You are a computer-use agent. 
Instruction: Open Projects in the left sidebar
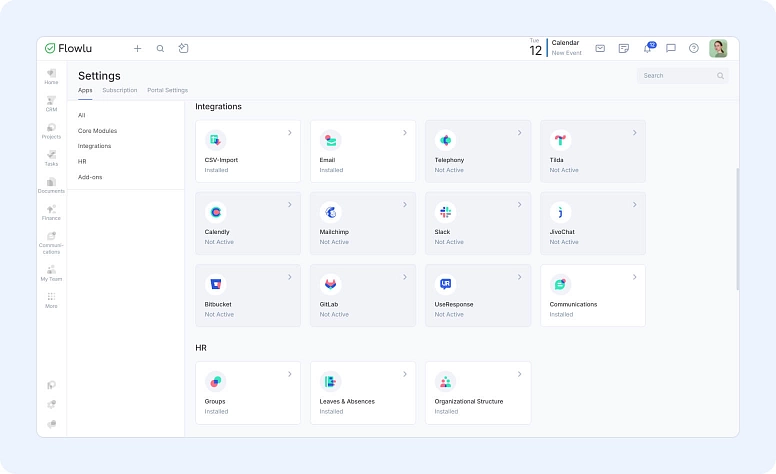pos(51,131)
